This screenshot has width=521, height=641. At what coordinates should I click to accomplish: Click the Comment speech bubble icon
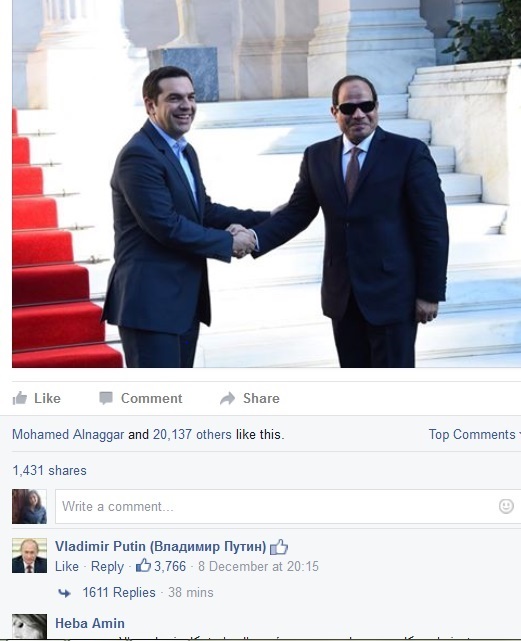click(106, 398)
